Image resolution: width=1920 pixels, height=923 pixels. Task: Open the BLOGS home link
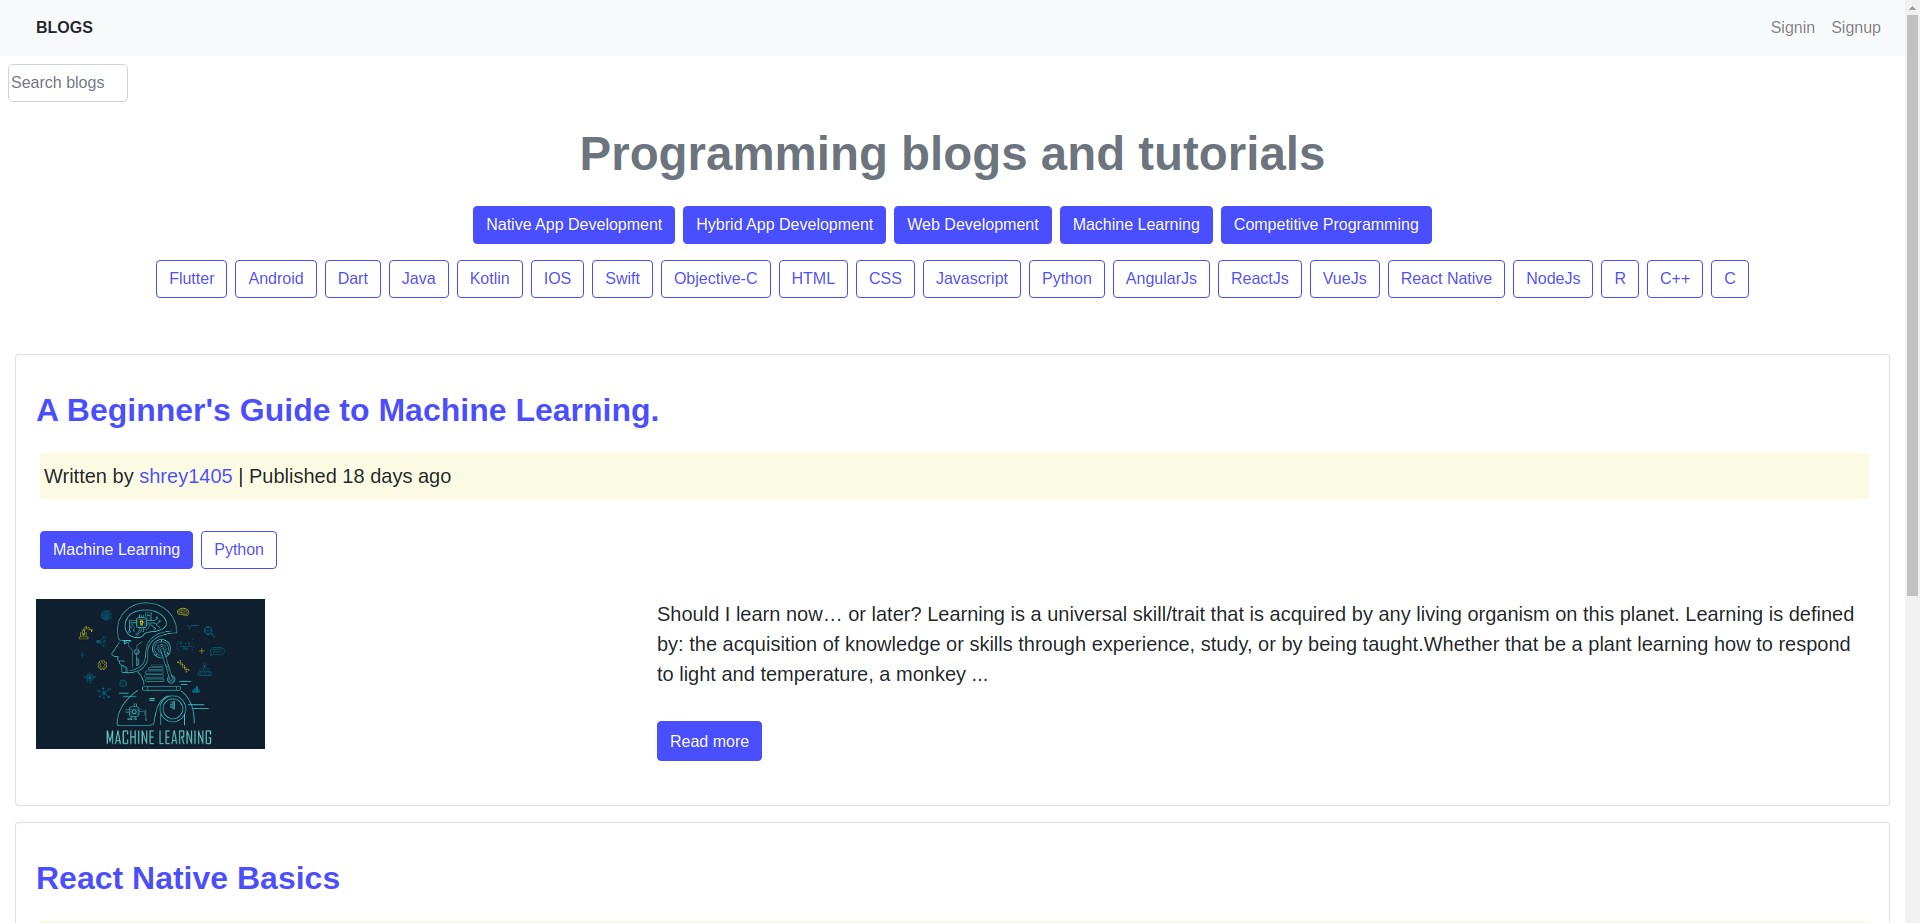click(64, 28)
